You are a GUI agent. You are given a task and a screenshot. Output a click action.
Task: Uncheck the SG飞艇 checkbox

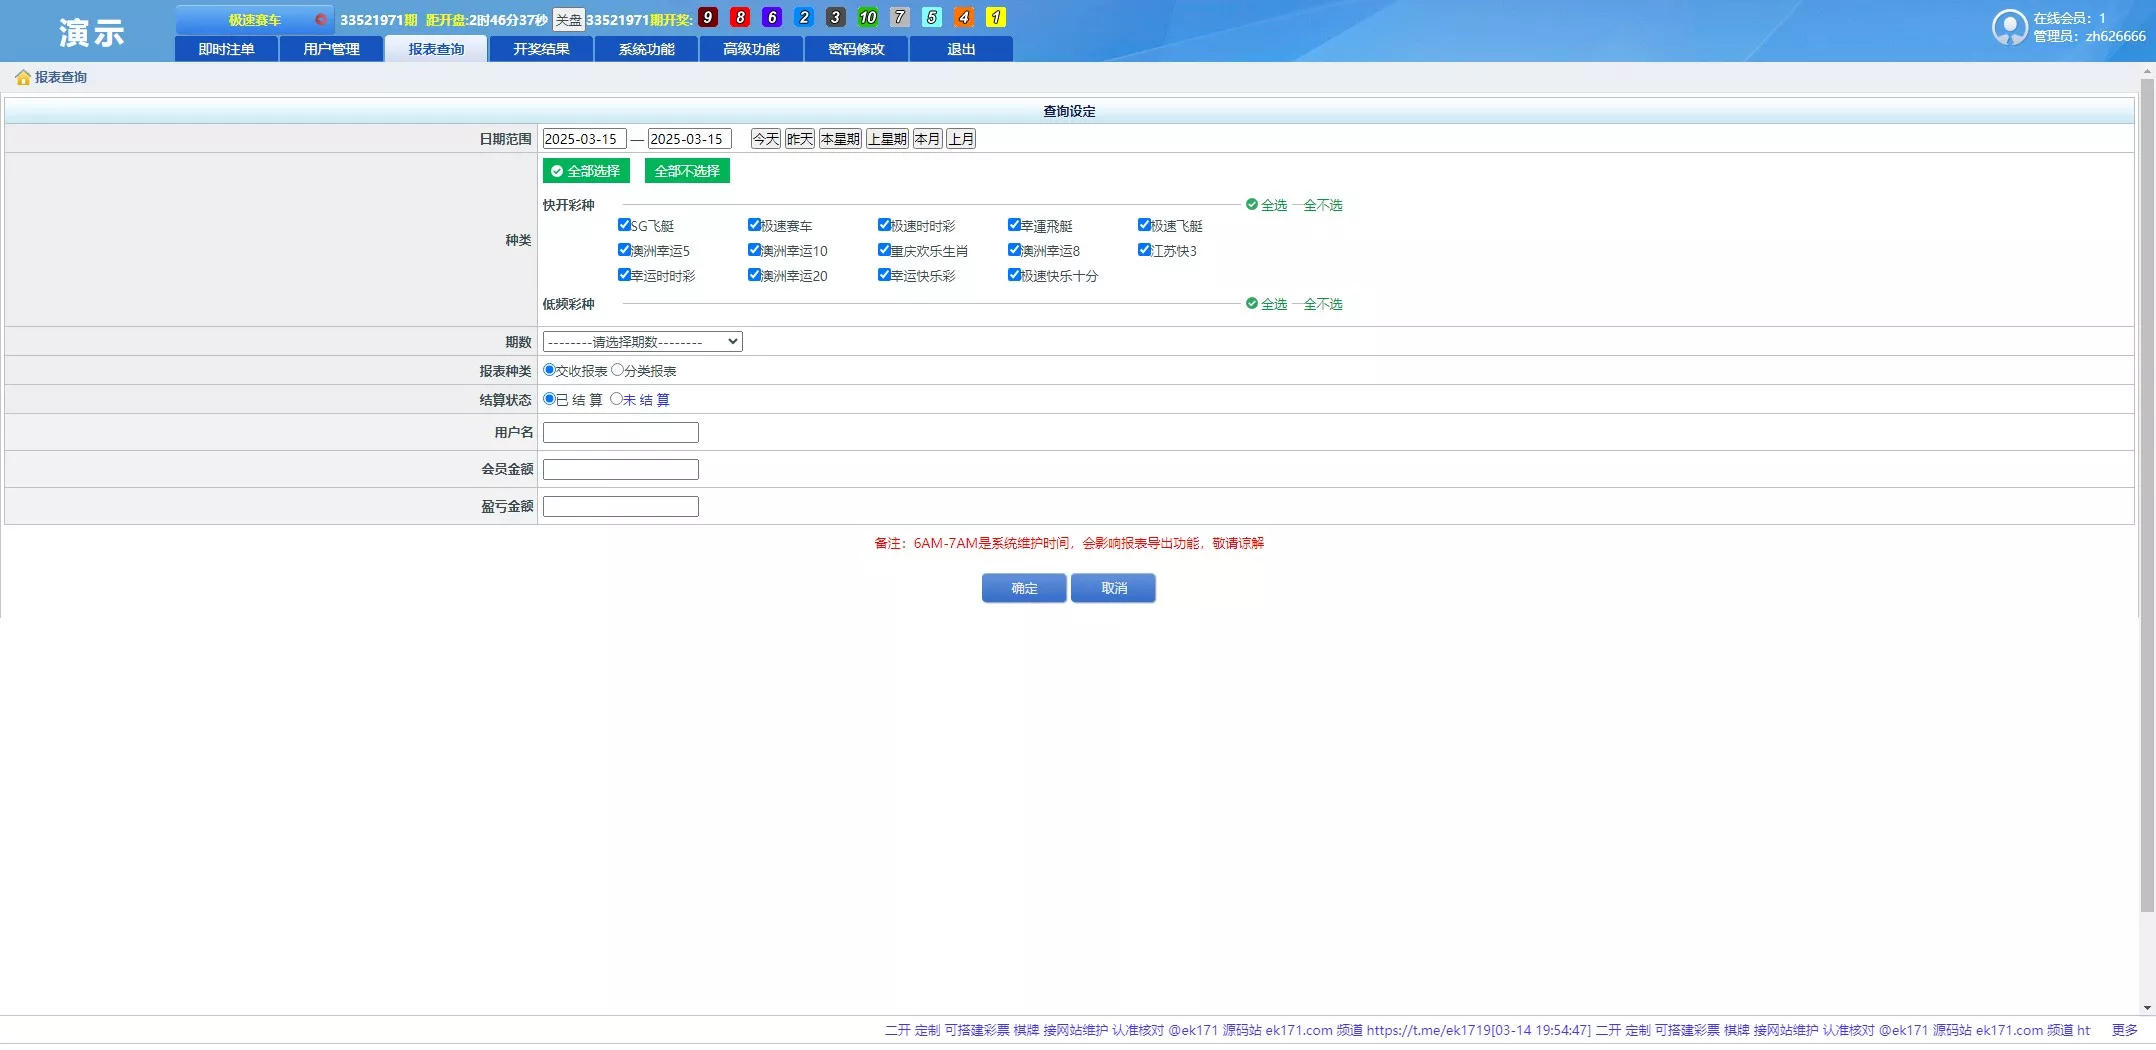pyautogui.click(x=624, y=225)
